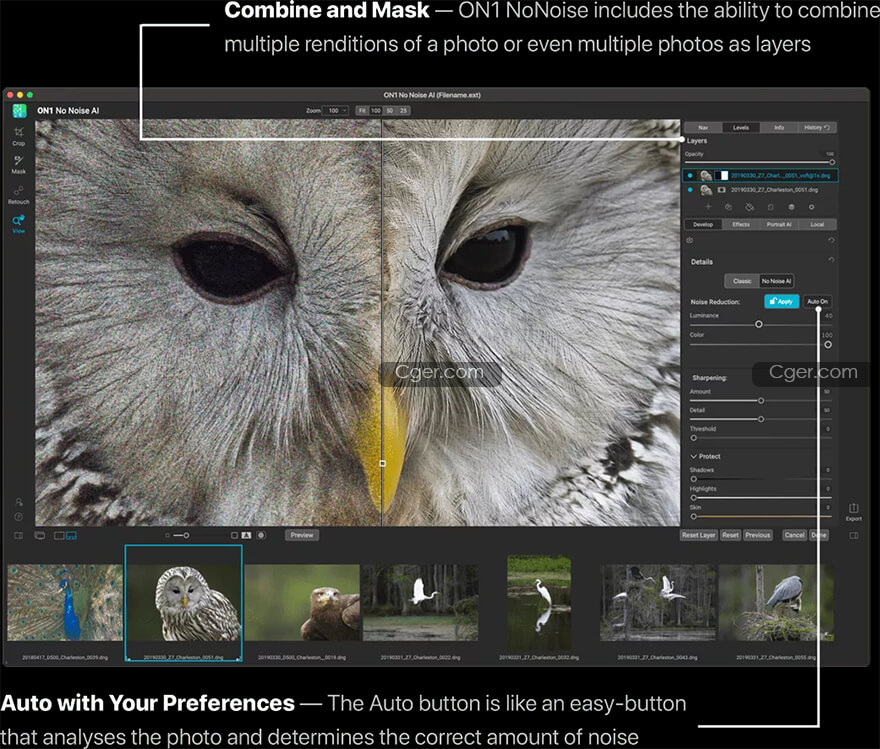This screenshot has width=880, height=749.
Task: Switch to the Effects tab
Action: (741, 224)
